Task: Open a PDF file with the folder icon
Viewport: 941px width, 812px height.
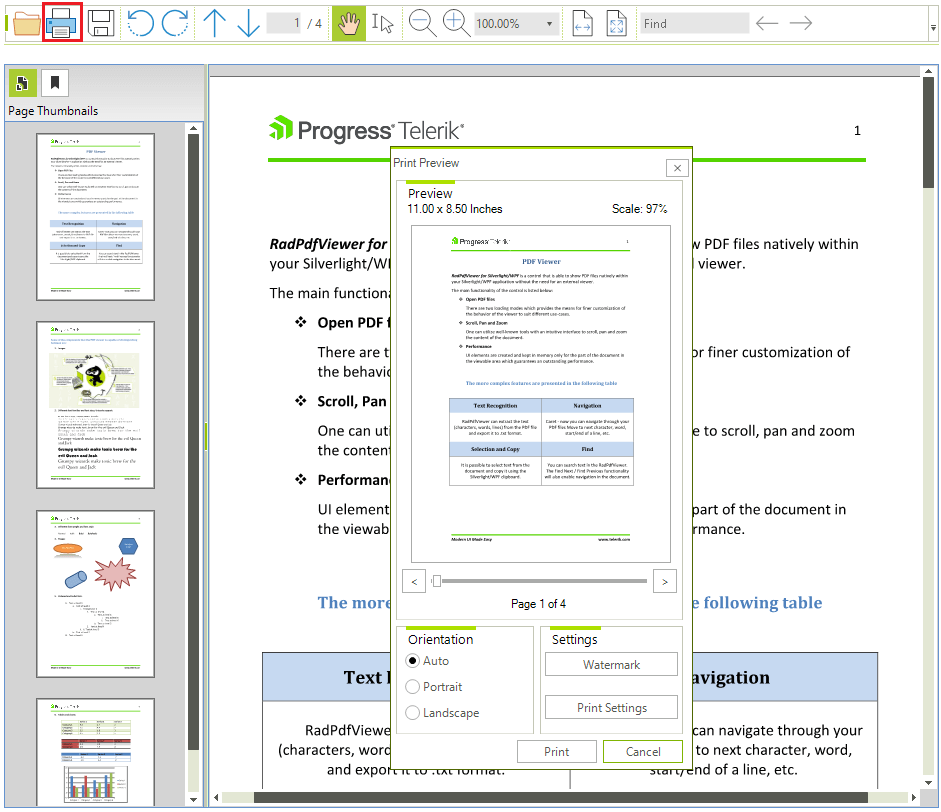Action: [24, 23]
